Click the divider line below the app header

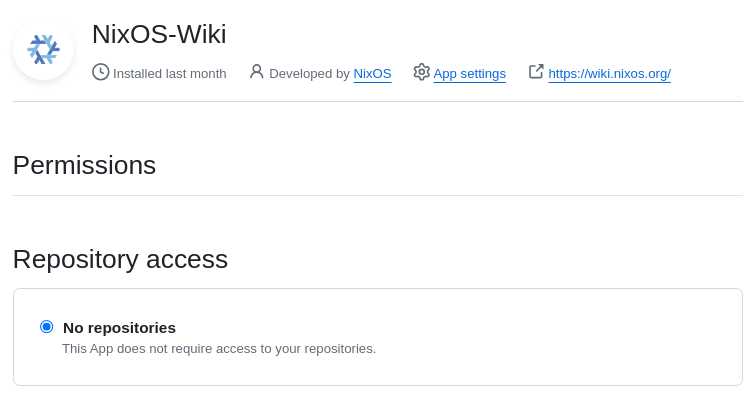click(x=378, y=101)
